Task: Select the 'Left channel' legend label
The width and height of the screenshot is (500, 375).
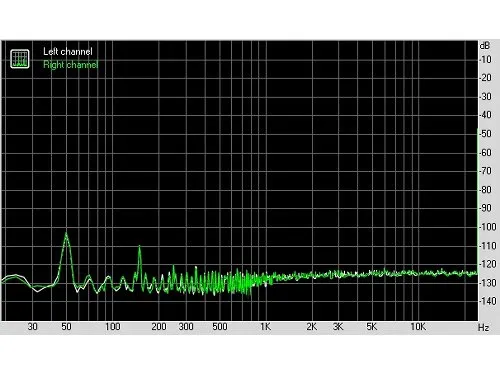Action: 68,51
